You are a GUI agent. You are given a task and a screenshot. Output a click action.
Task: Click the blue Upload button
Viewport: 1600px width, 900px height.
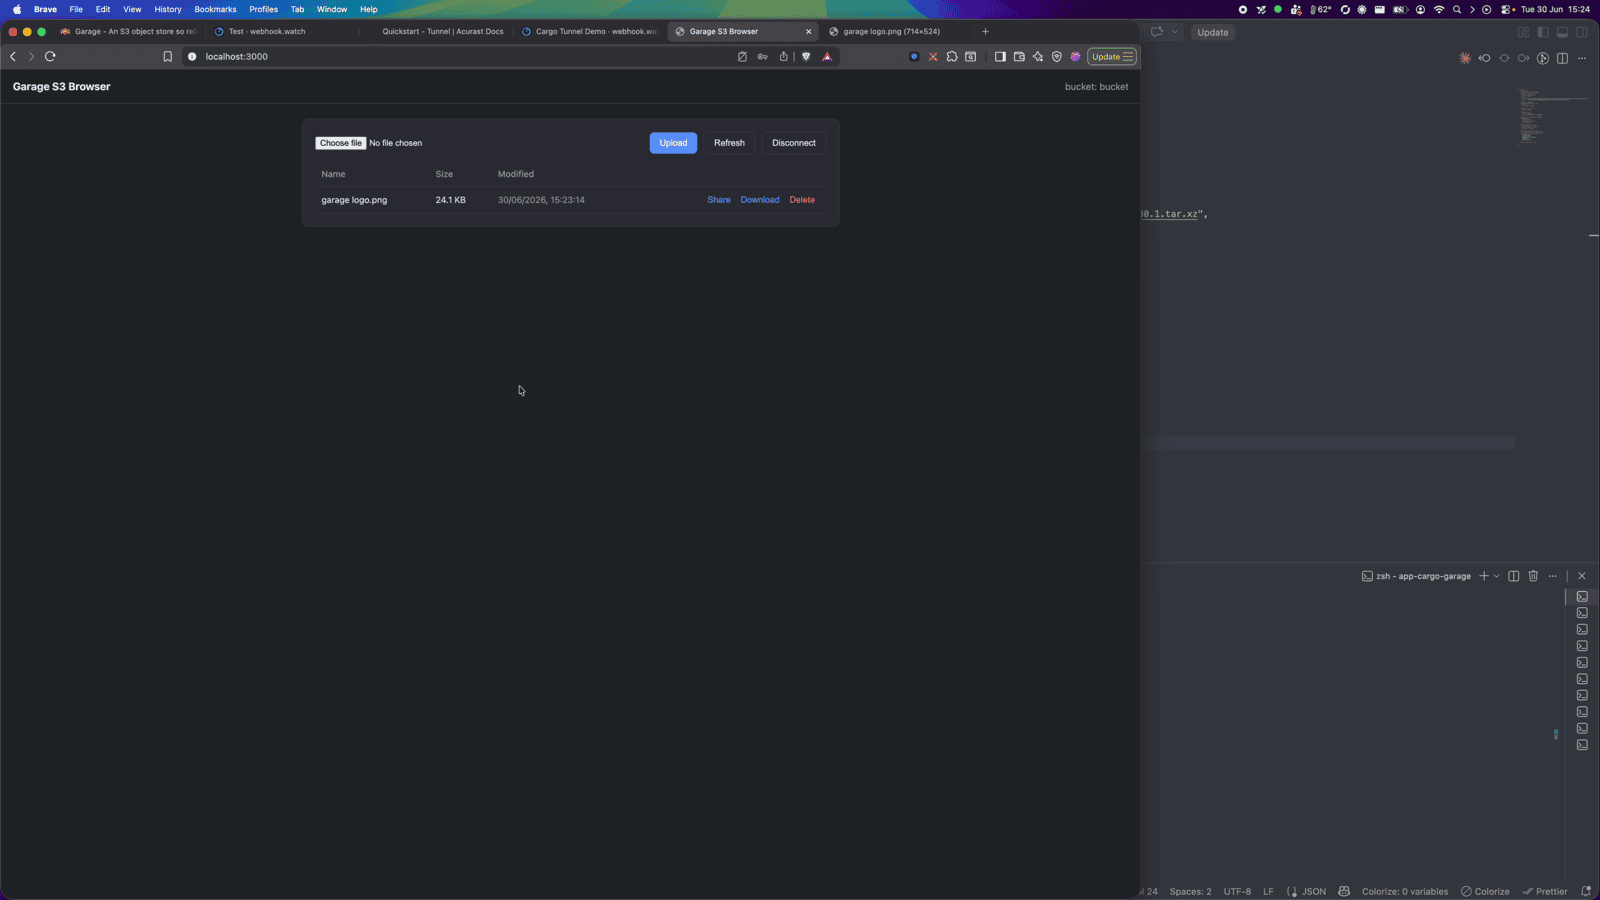[673, 143]
